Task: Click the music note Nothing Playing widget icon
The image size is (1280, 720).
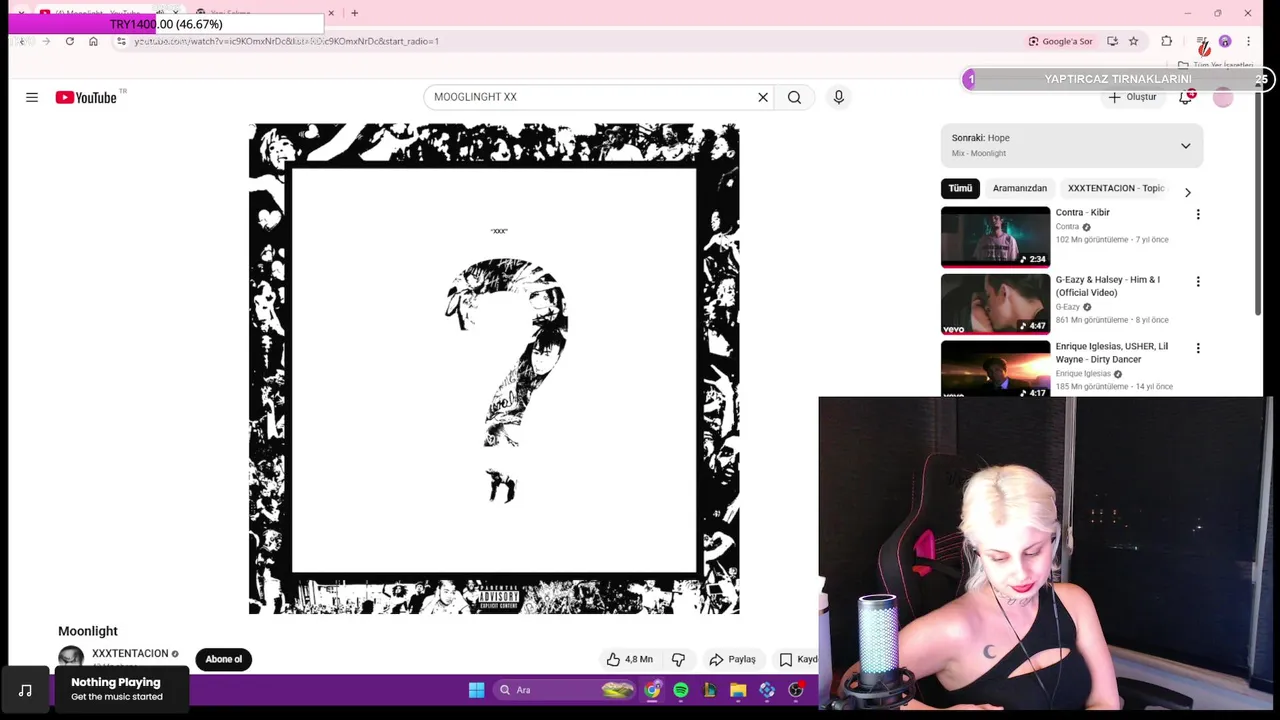Action: pos(26,690)
